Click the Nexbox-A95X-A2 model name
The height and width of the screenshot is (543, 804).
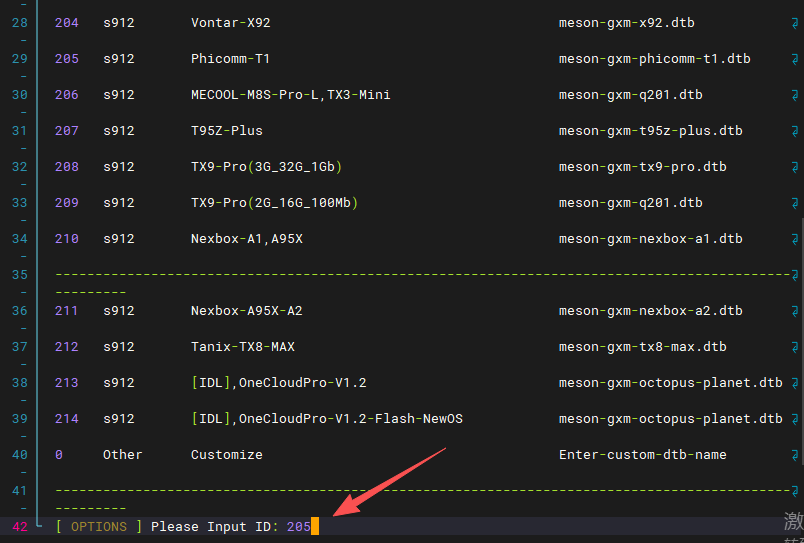tap(246, 311)
